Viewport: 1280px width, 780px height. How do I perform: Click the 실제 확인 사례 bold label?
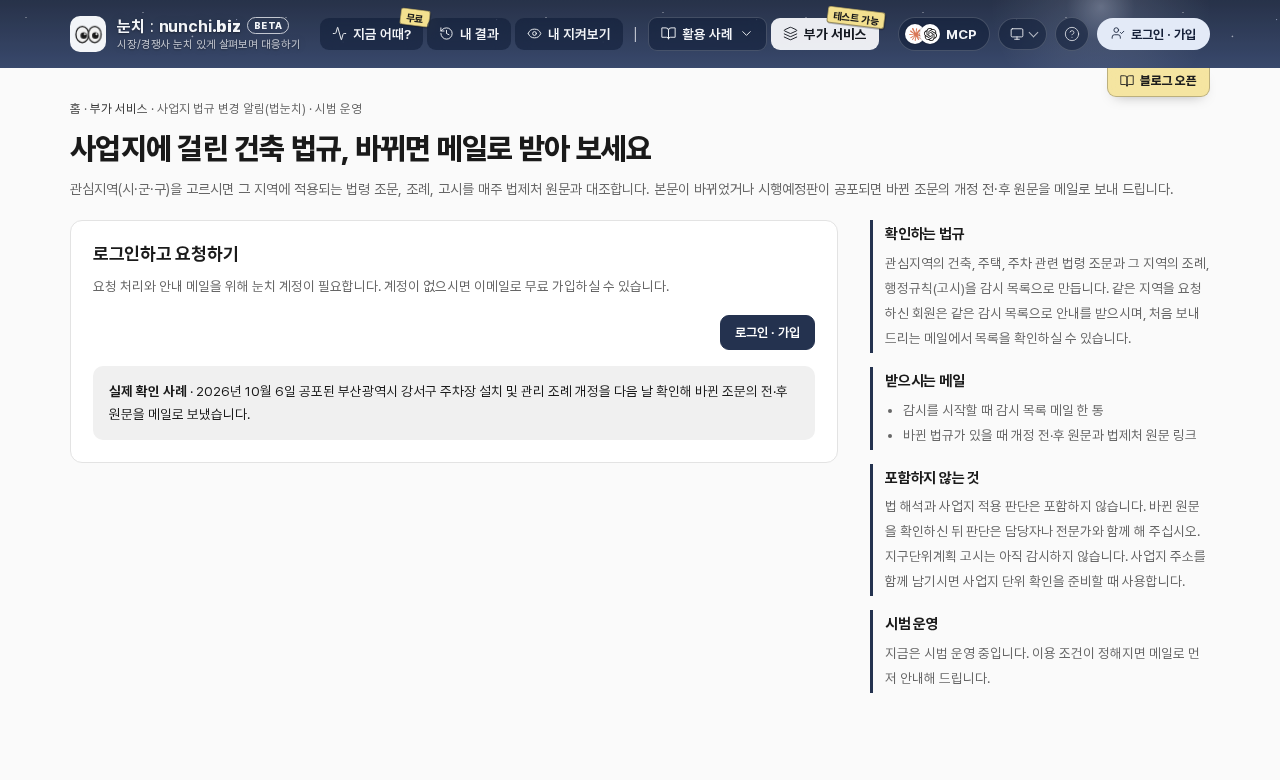coord(148,390)
